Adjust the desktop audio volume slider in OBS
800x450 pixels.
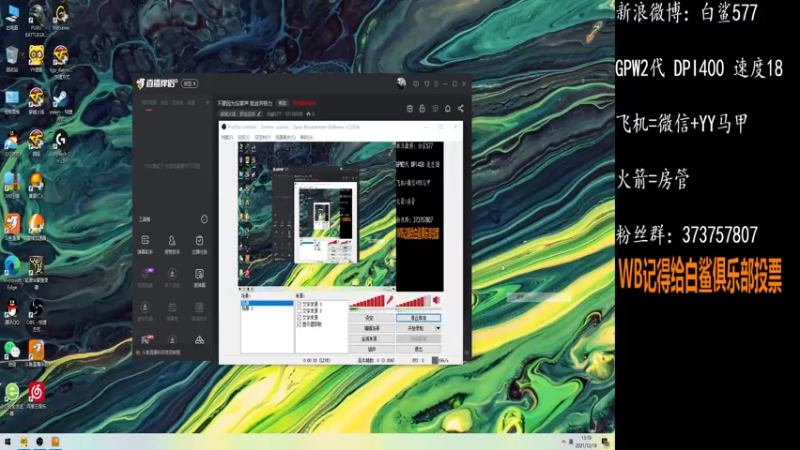click(413, 301)
